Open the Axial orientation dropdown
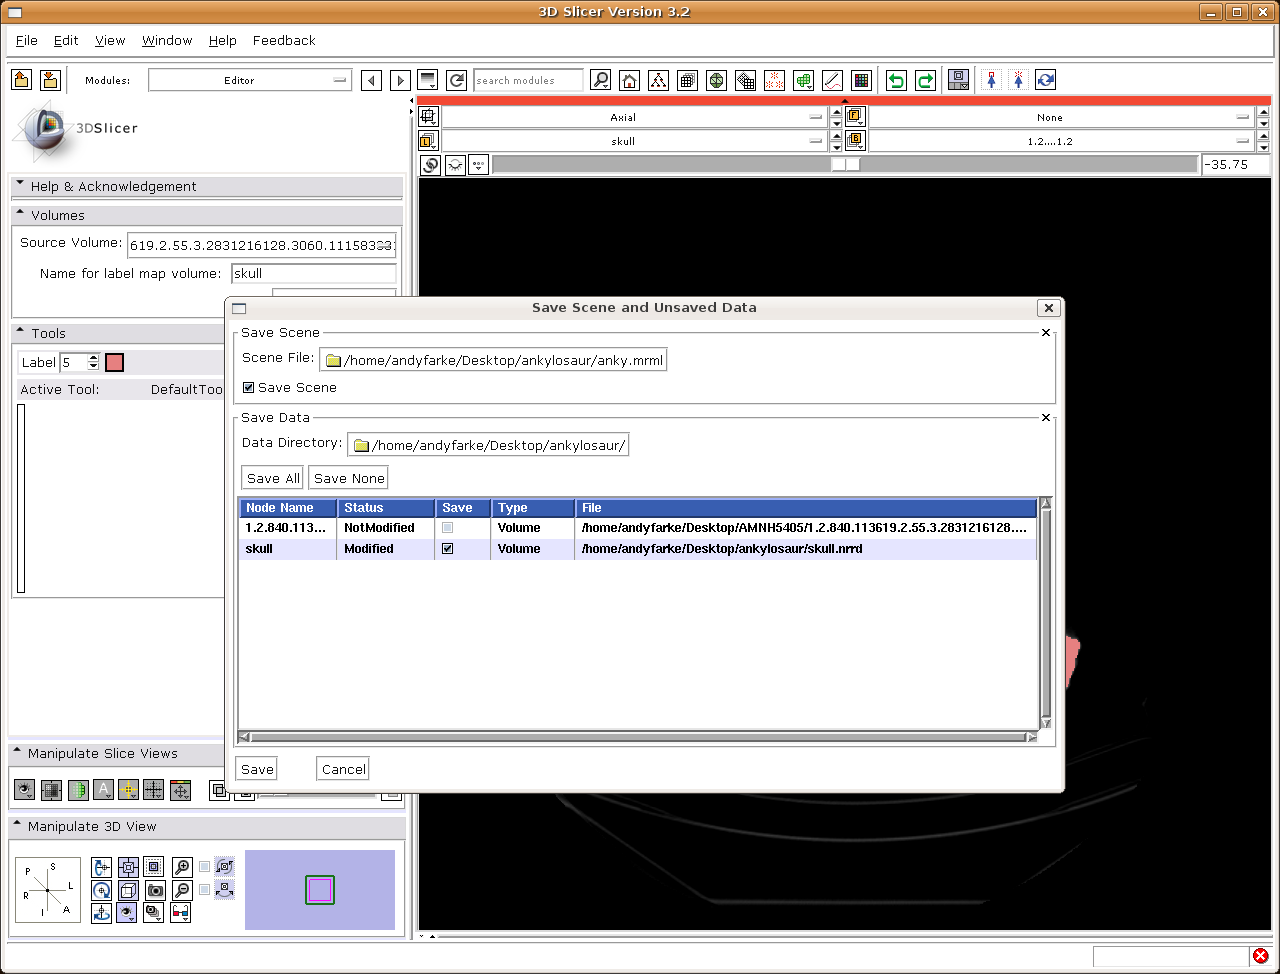1280x974 pixels. point(634,117)
